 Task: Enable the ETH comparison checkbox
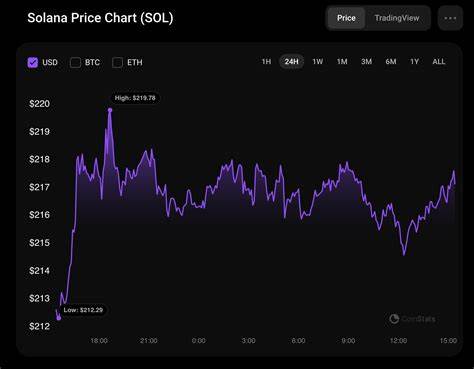[117, 62]
